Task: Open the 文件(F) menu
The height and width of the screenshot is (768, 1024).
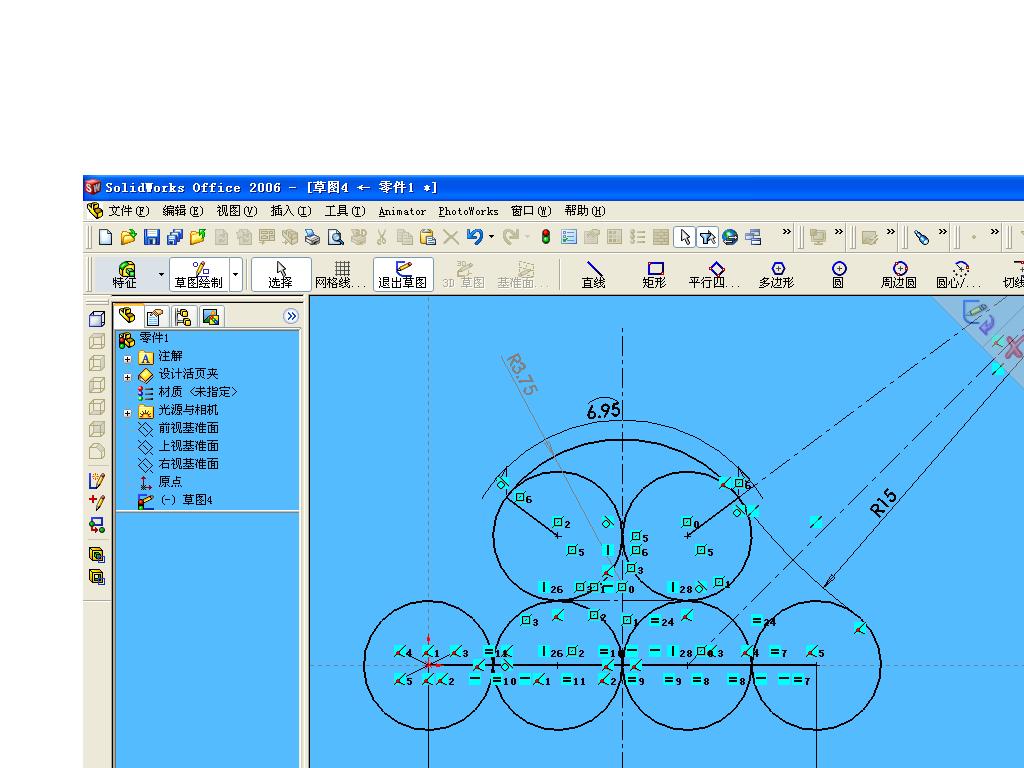Action: (128, 211)
